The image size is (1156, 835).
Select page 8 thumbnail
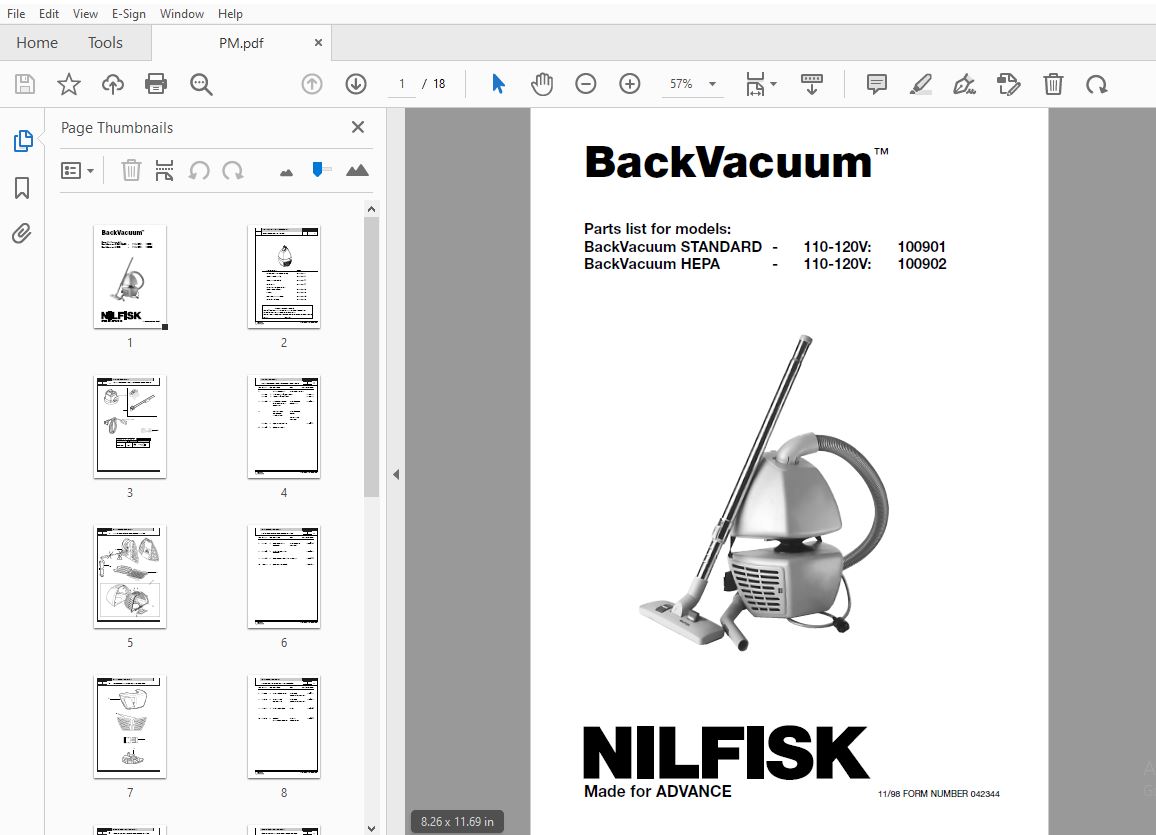[x=284, y=727]
